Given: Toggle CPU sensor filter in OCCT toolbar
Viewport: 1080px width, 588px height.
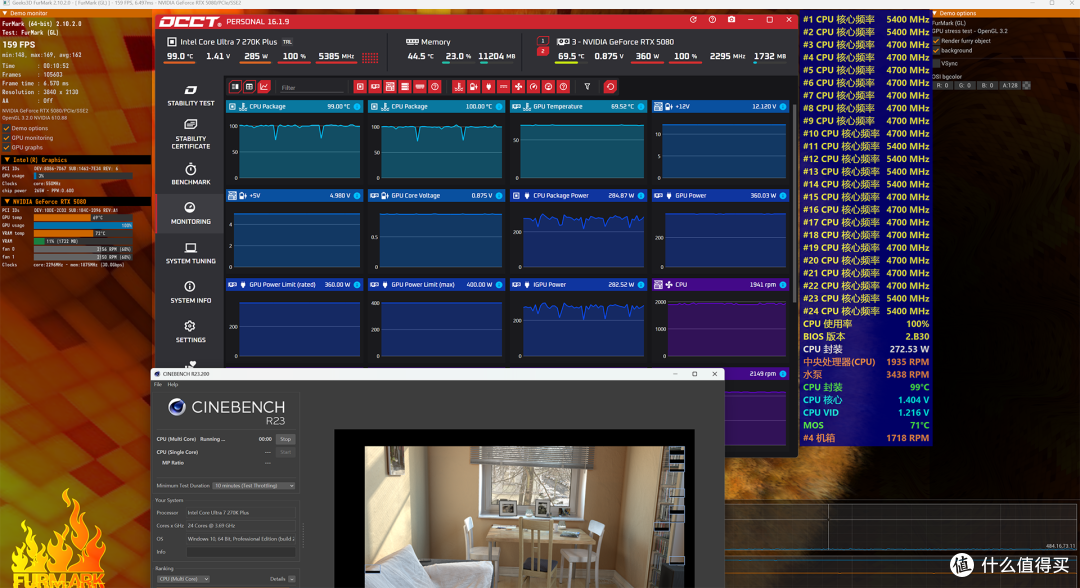Looking at the screenshot, I should (x=360, y=87).
